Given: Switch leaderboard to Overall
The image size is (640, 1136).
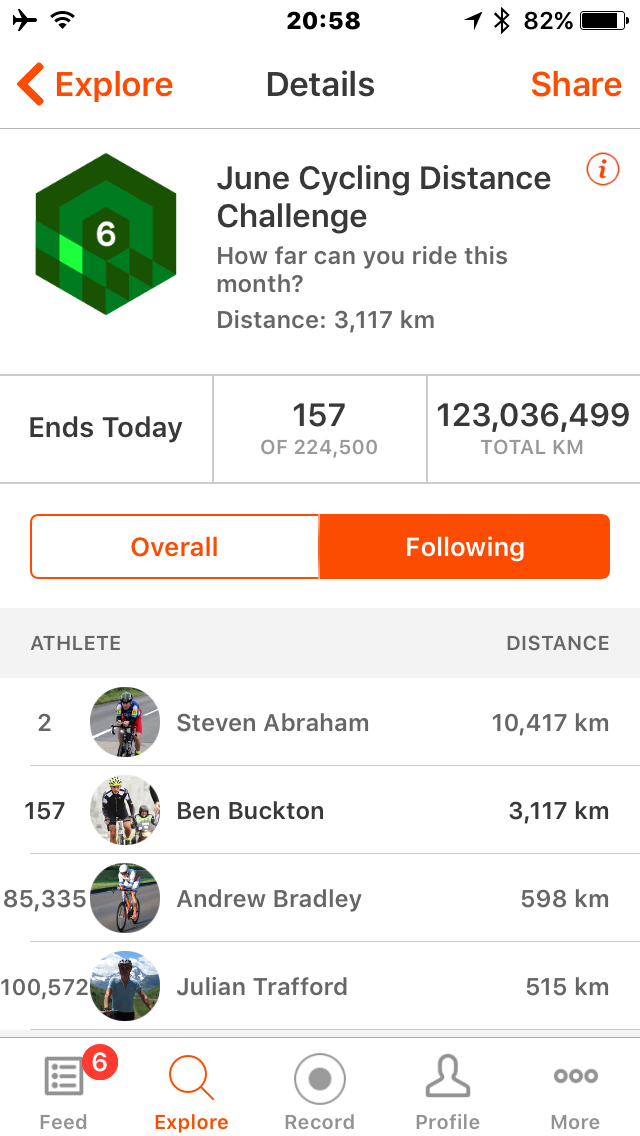Looking at the screenshot, I should click(x=175, y=547).
